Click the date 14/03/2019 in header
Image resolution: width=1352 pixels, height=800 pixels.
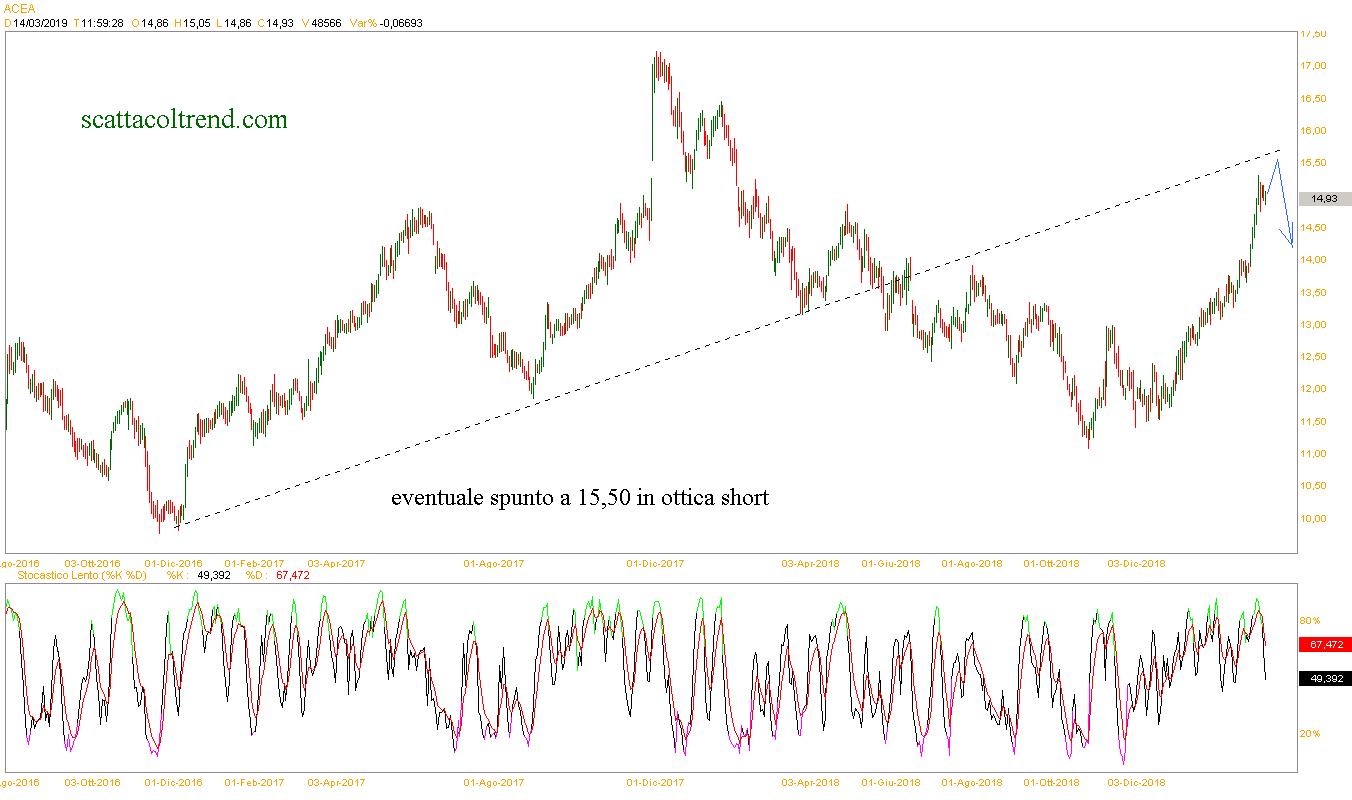point(41,23)
